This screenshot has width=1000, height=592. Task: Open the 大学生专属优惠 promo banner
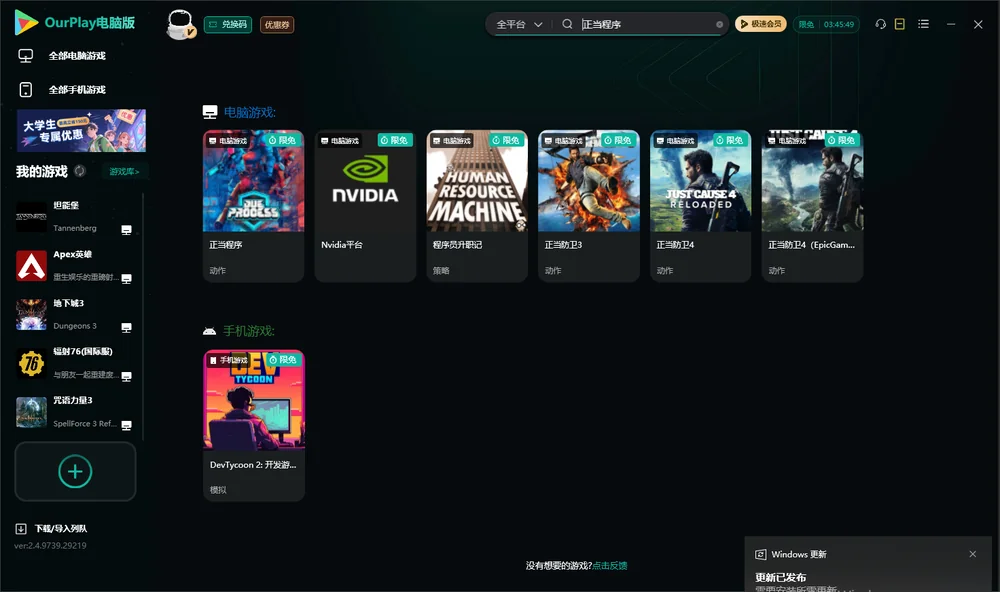click(x=81, y=131)
